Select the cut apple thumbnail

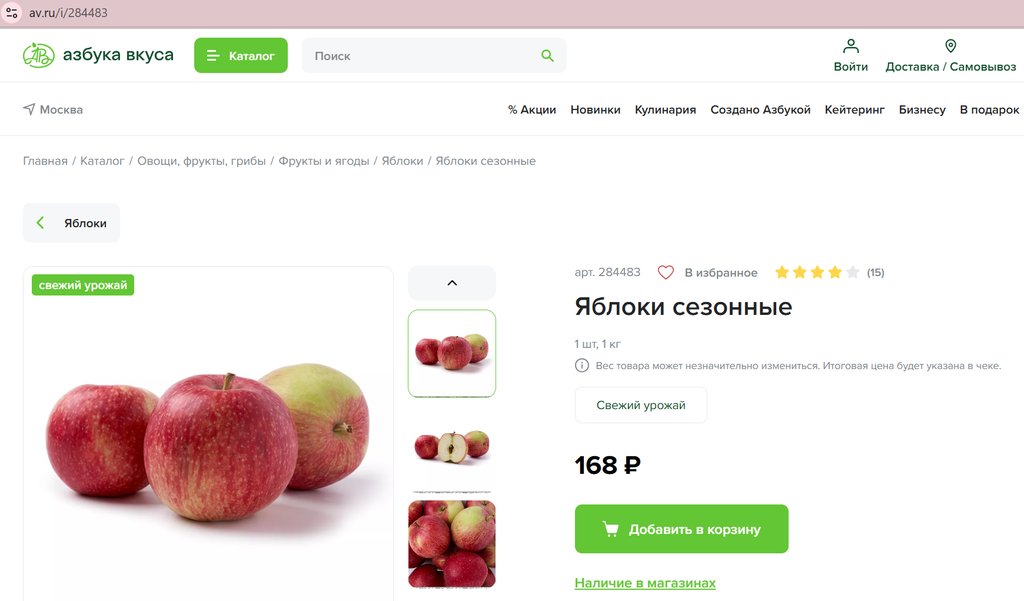click(x=452, y=447)
